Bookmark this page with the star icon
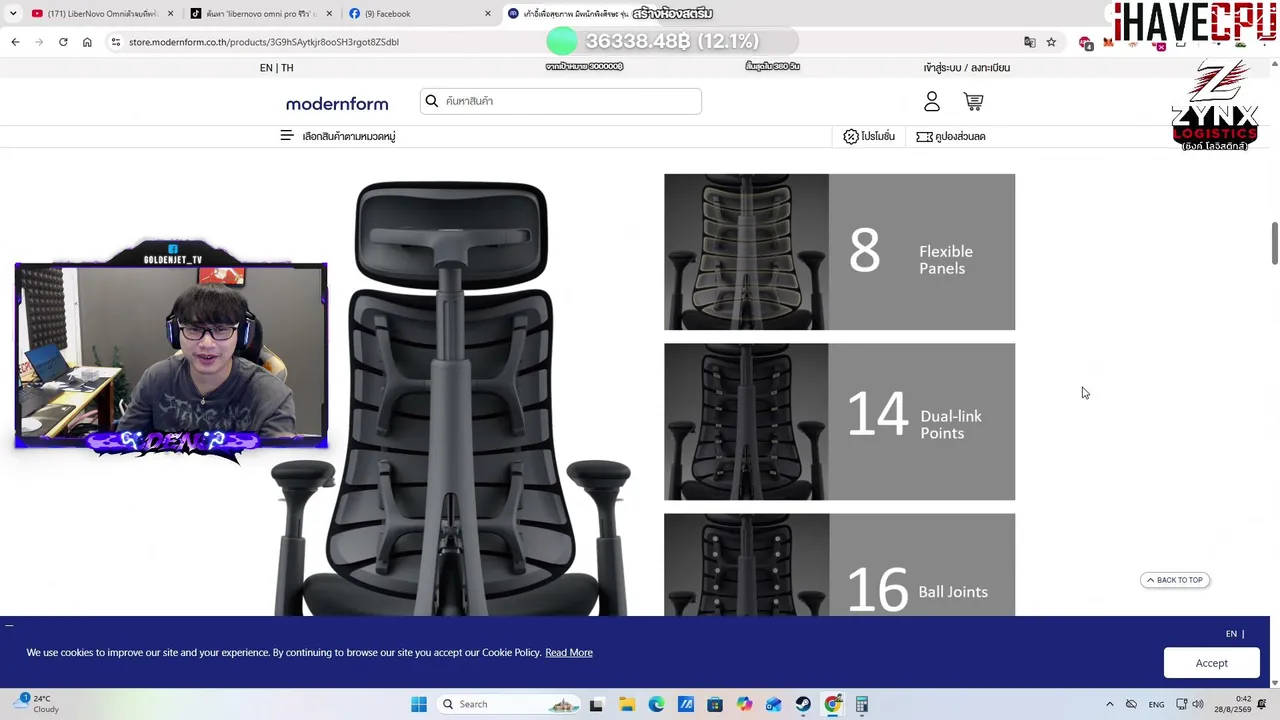Viewport: 1280px width, 720px height. coord(1051,42)
